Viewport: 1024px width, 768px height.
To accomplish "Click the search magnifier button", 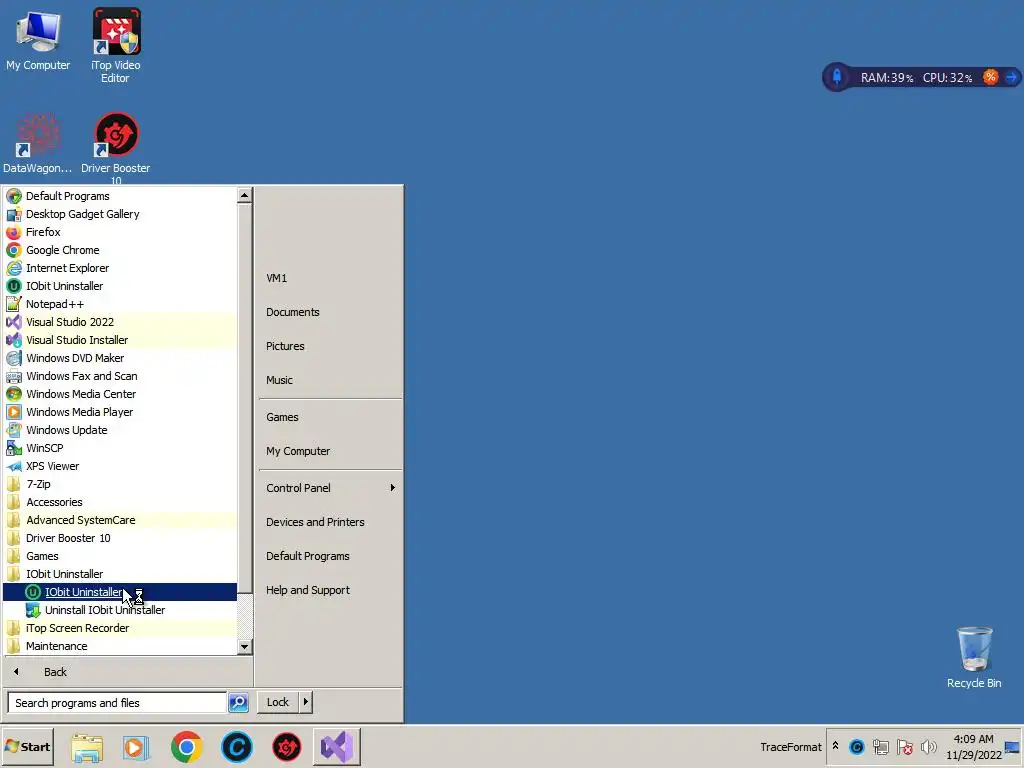I will click(238, 703).
